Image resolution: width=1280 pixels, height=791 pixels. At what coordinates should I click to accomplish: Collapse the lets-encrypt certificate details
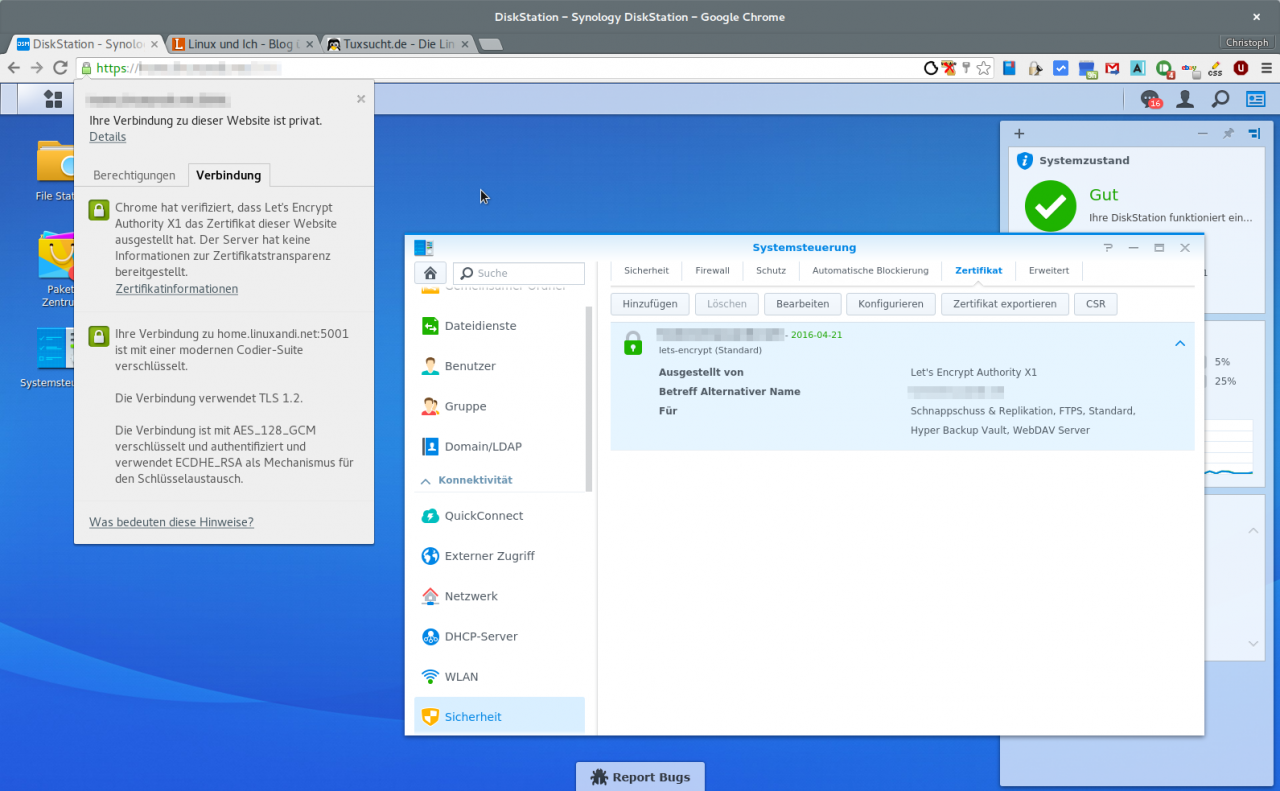1180,343
